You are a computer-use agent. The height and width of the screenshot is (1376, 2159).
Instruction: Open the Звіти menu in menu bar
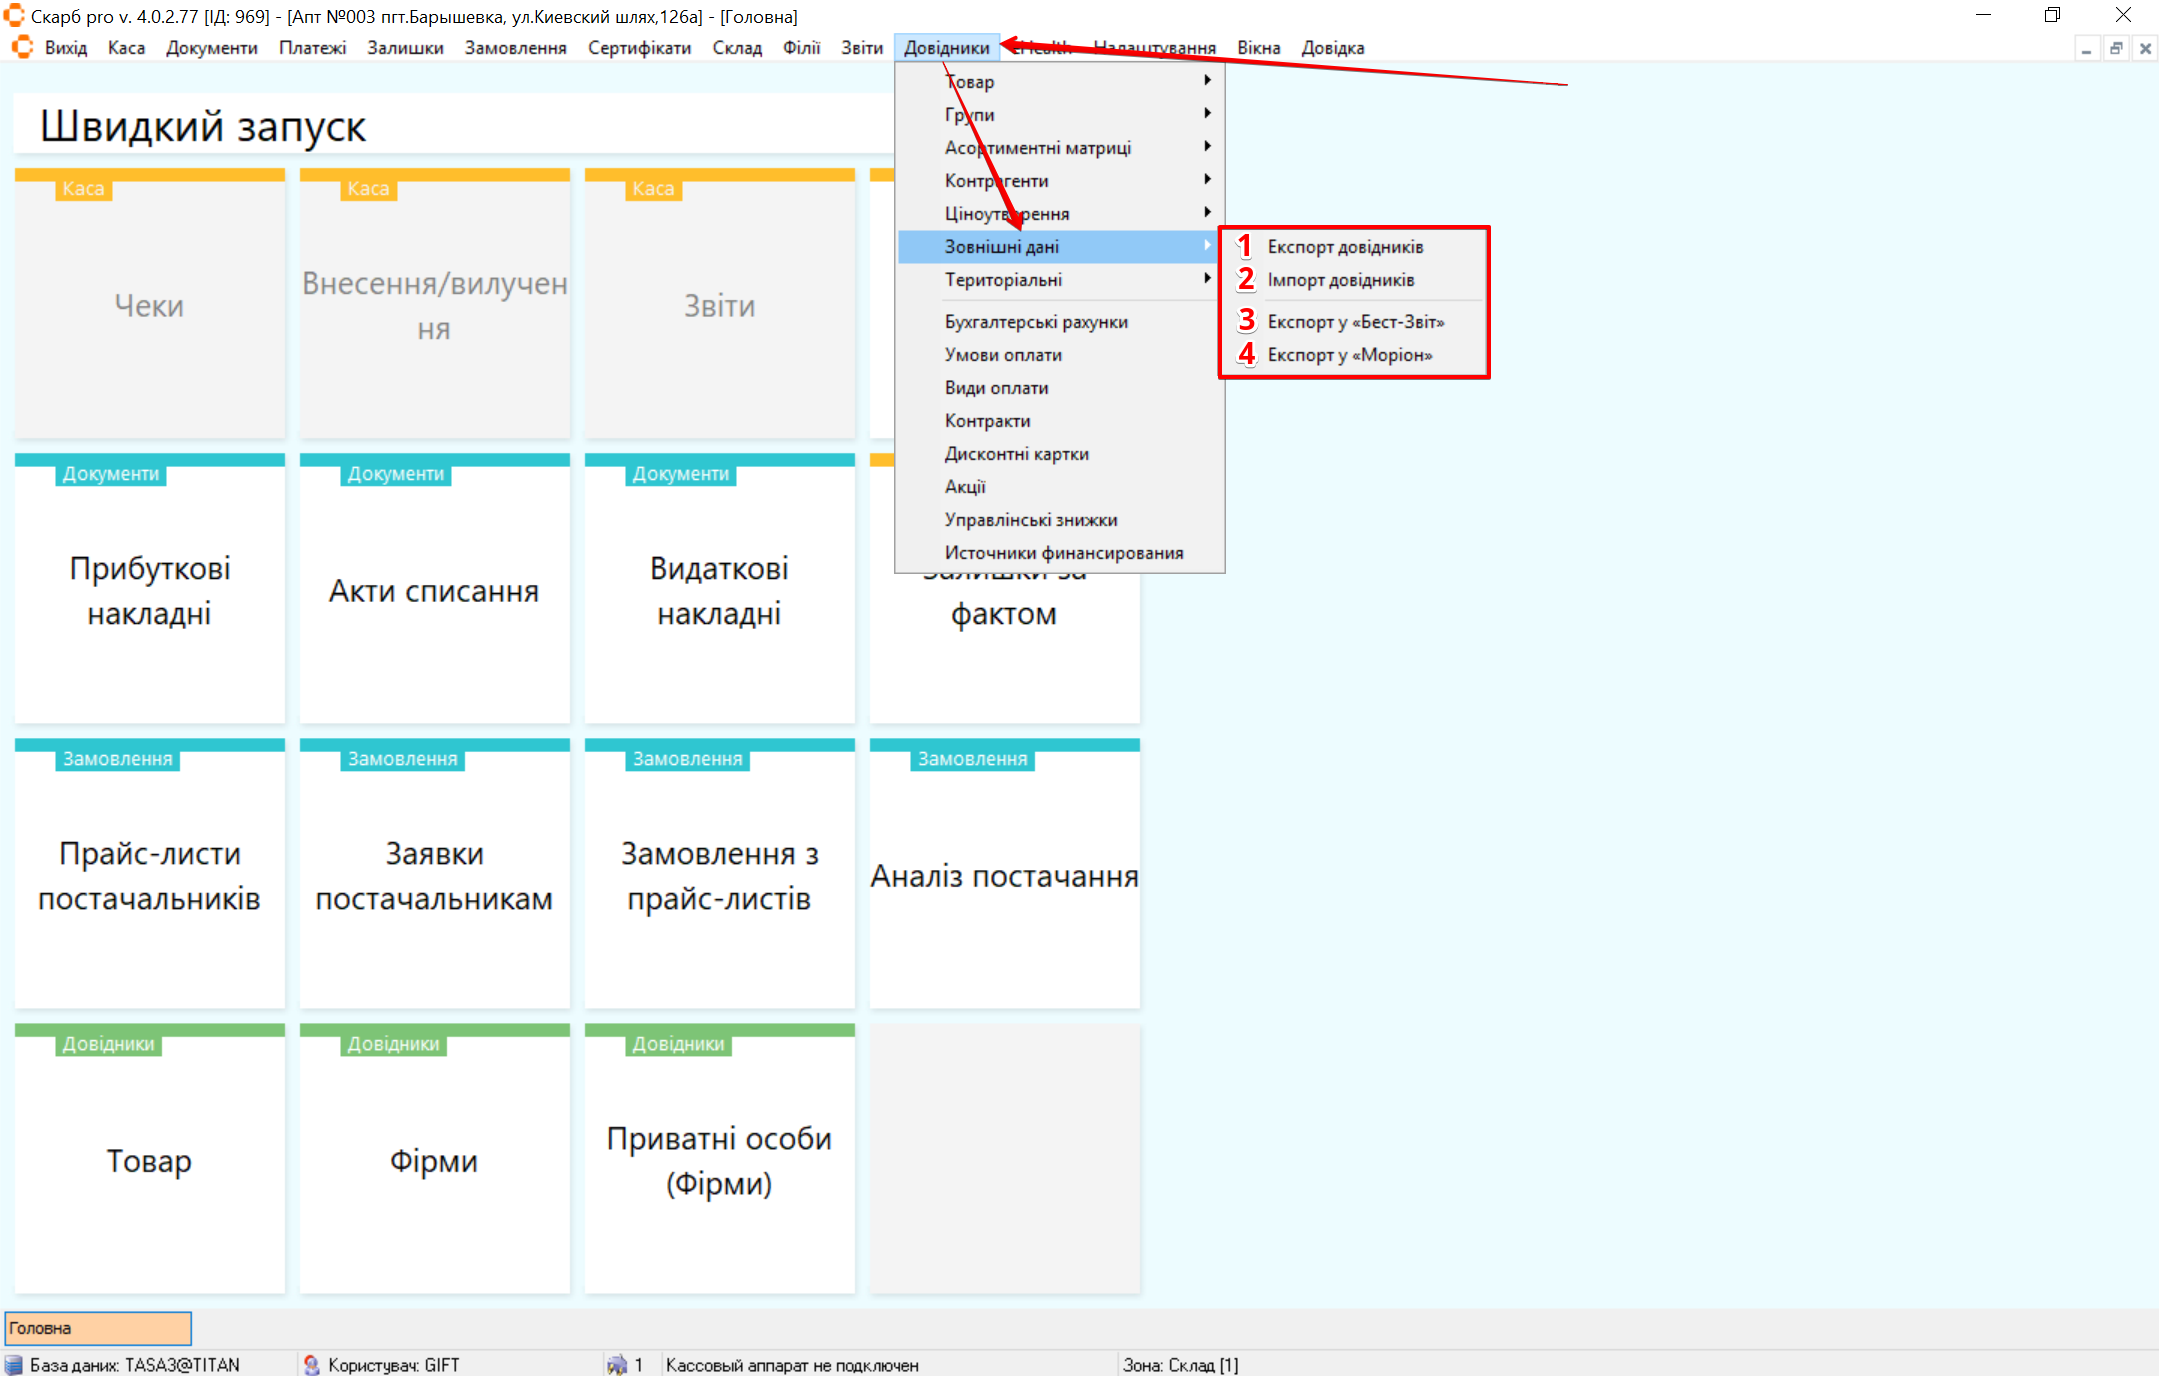[862, 48]
